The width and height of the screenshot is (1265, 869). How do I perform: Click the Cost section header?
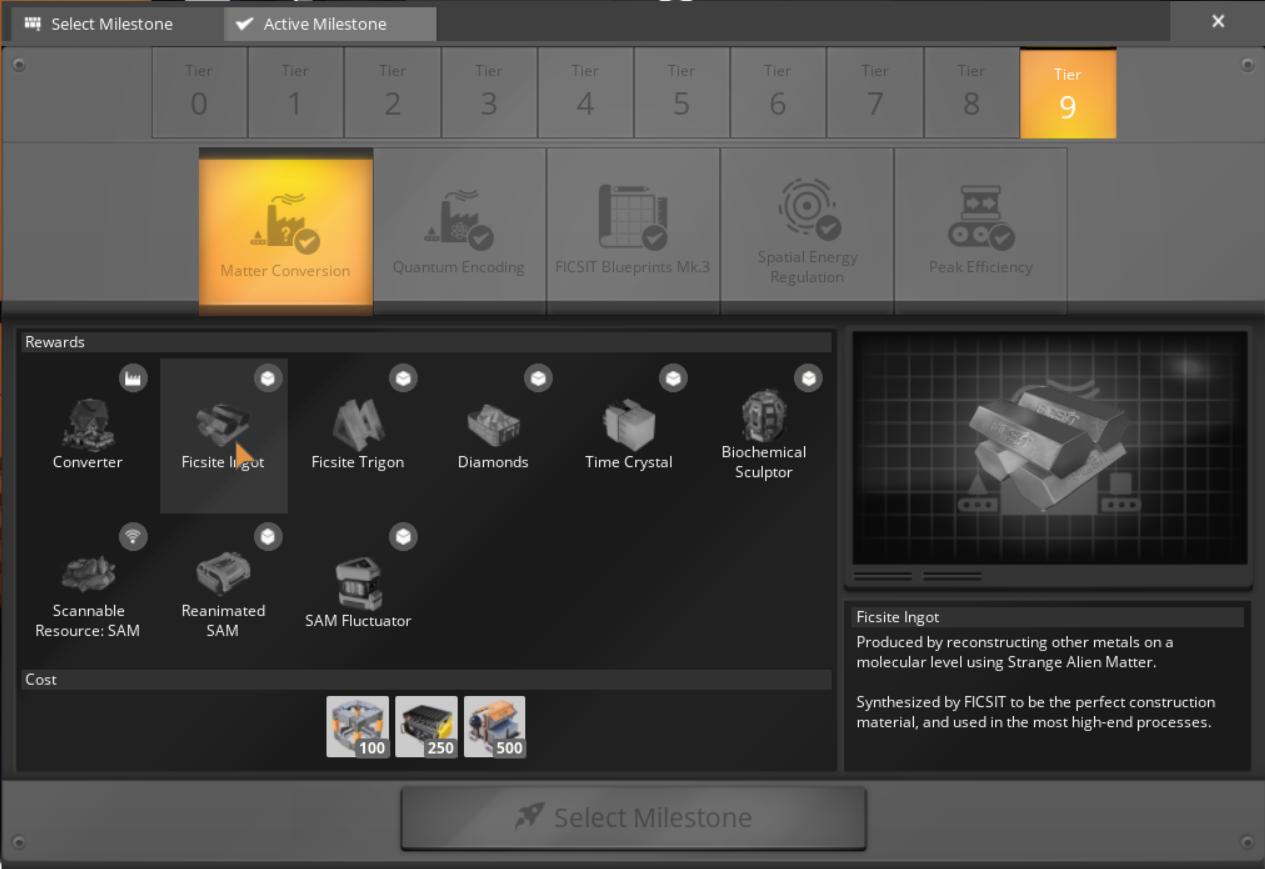(426, 680)
